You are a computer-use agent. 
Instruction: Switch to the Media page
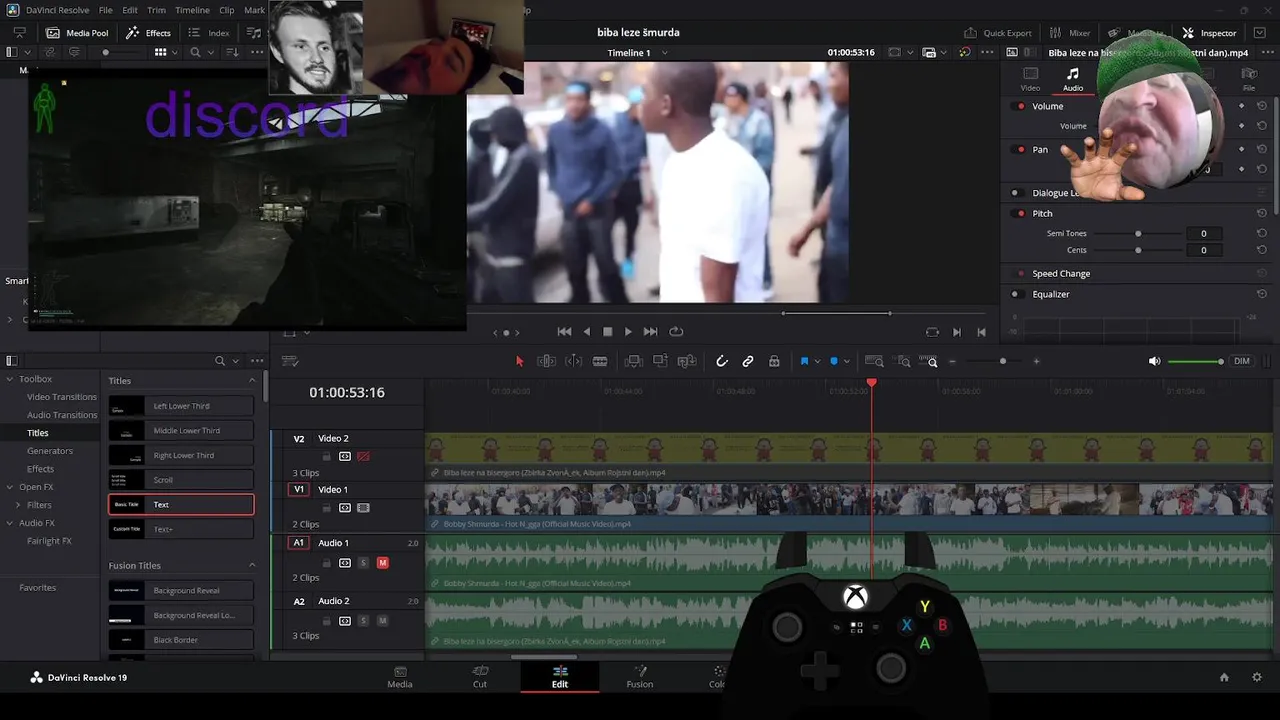click(400, 677)
